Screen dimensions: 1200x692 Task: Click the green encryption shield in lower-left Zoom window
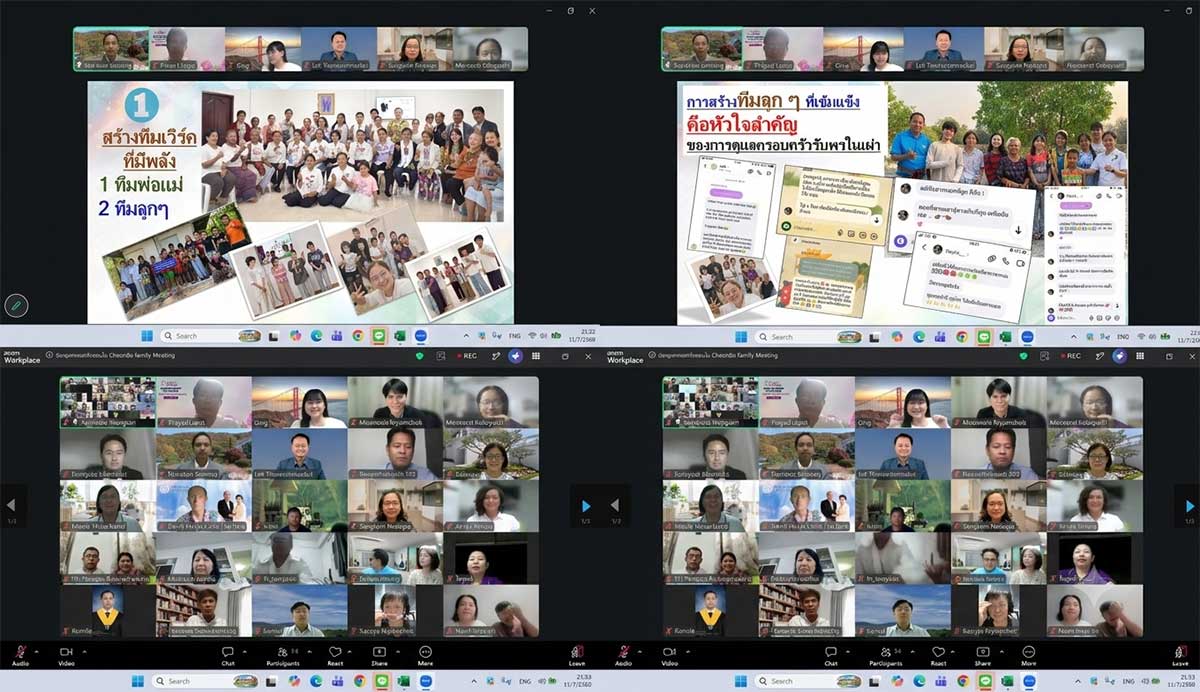click(419, 356)
